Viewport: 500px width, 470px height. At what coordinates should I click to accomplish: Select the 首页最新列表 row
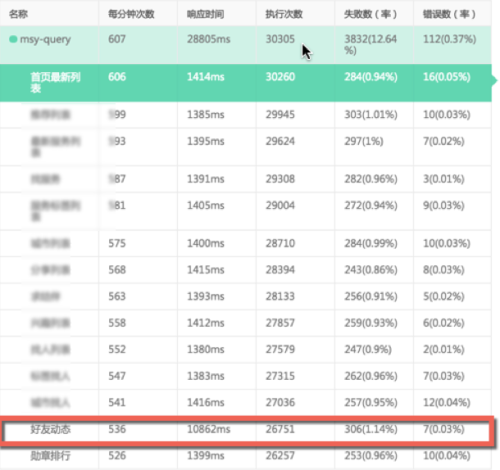[x=246, y=83]
